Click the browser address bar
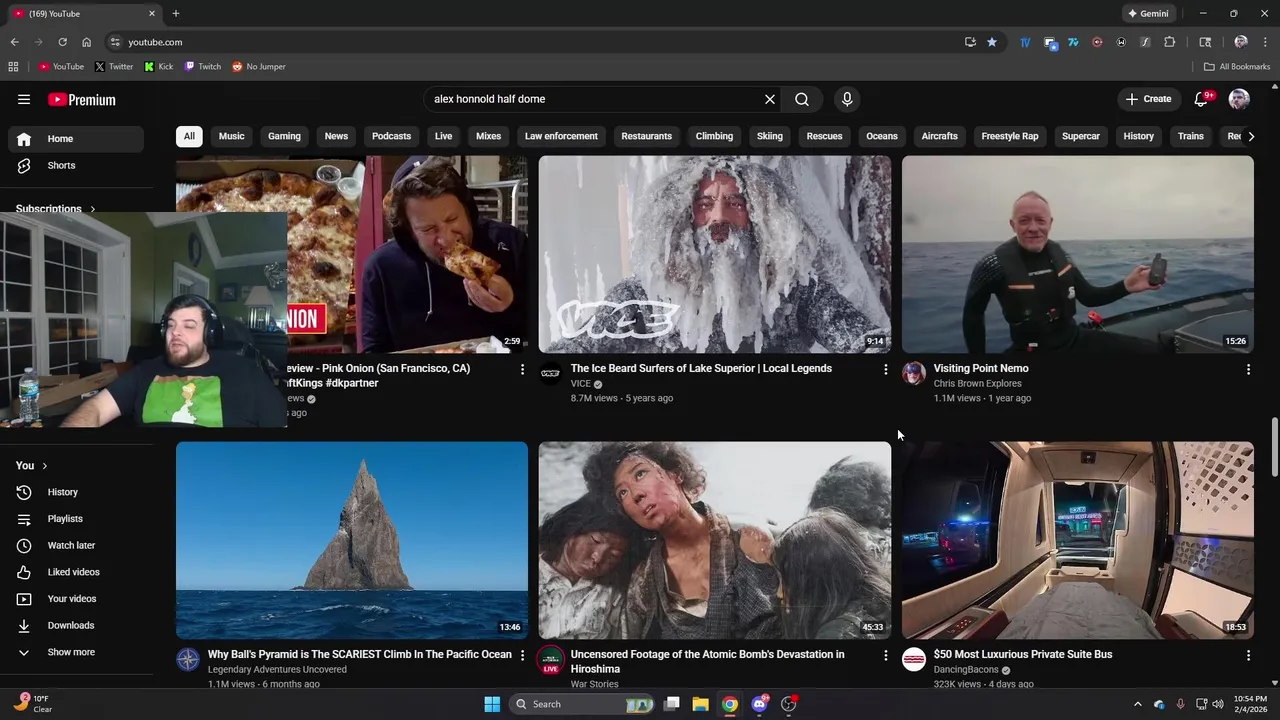1280x720 pixels. coord(540,42)
